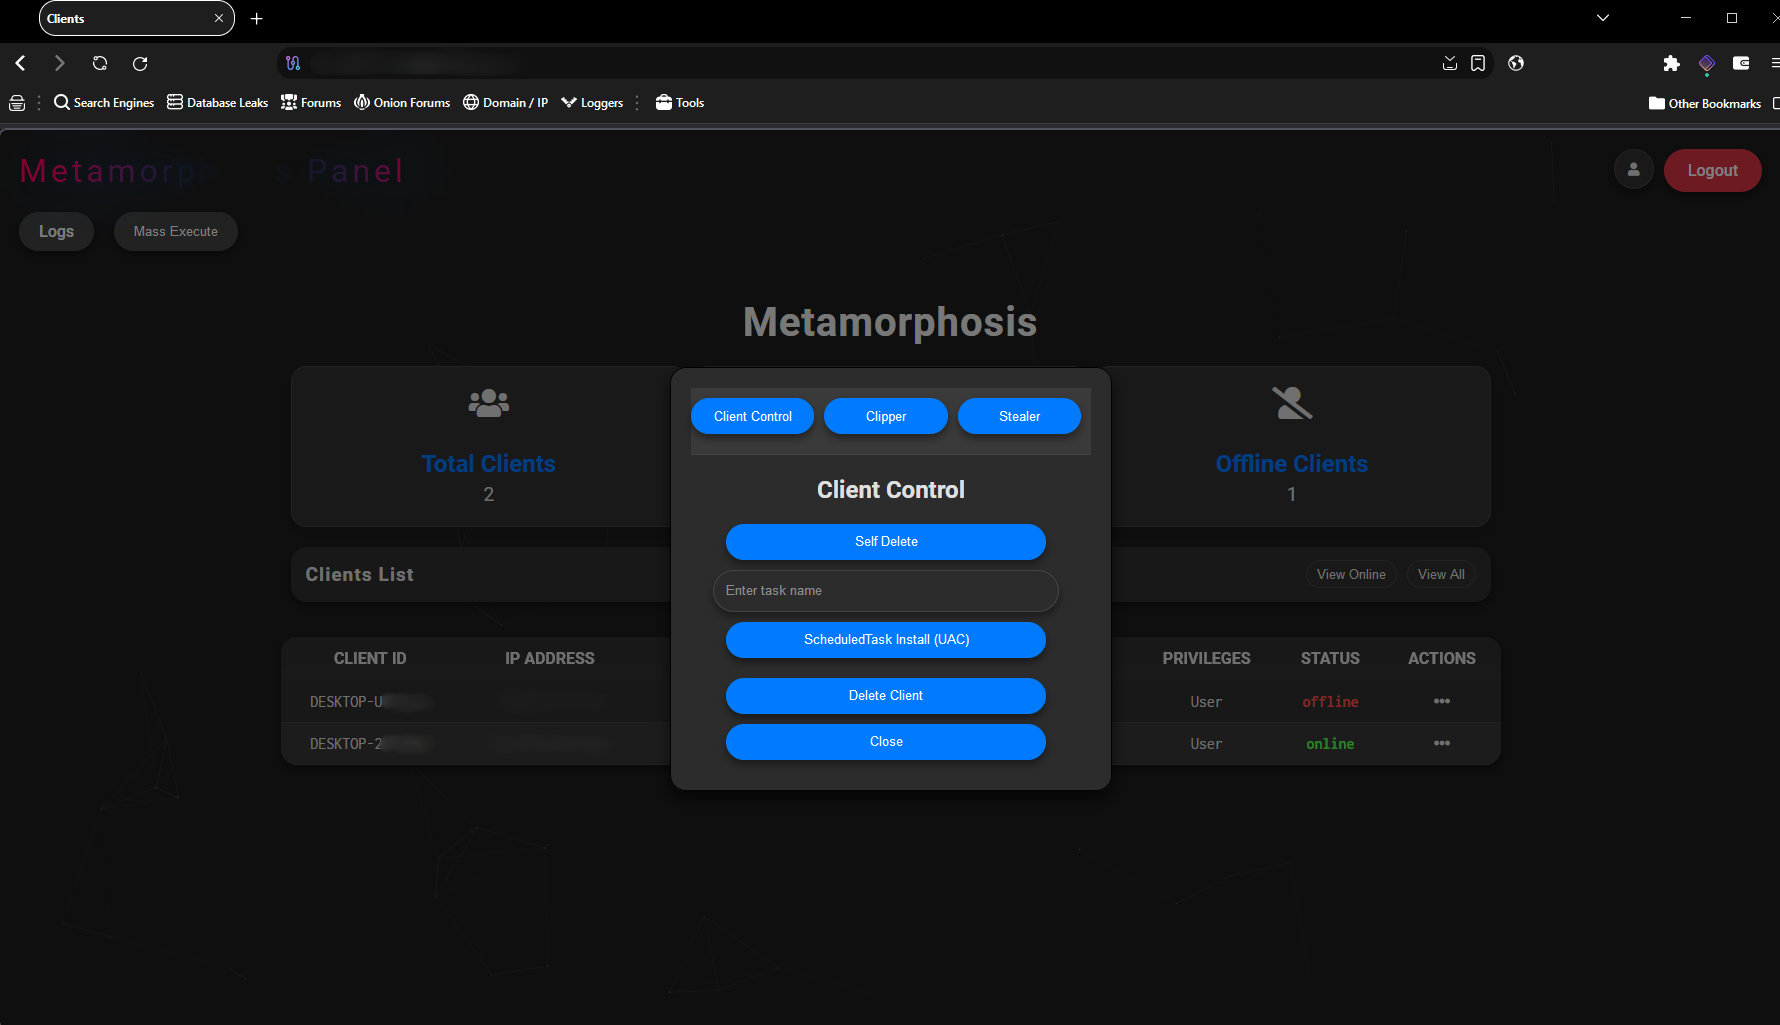Open the Onion Forums bookmark folder
This screenshot has width=1780, height=1025.
[x=402, y=103]
